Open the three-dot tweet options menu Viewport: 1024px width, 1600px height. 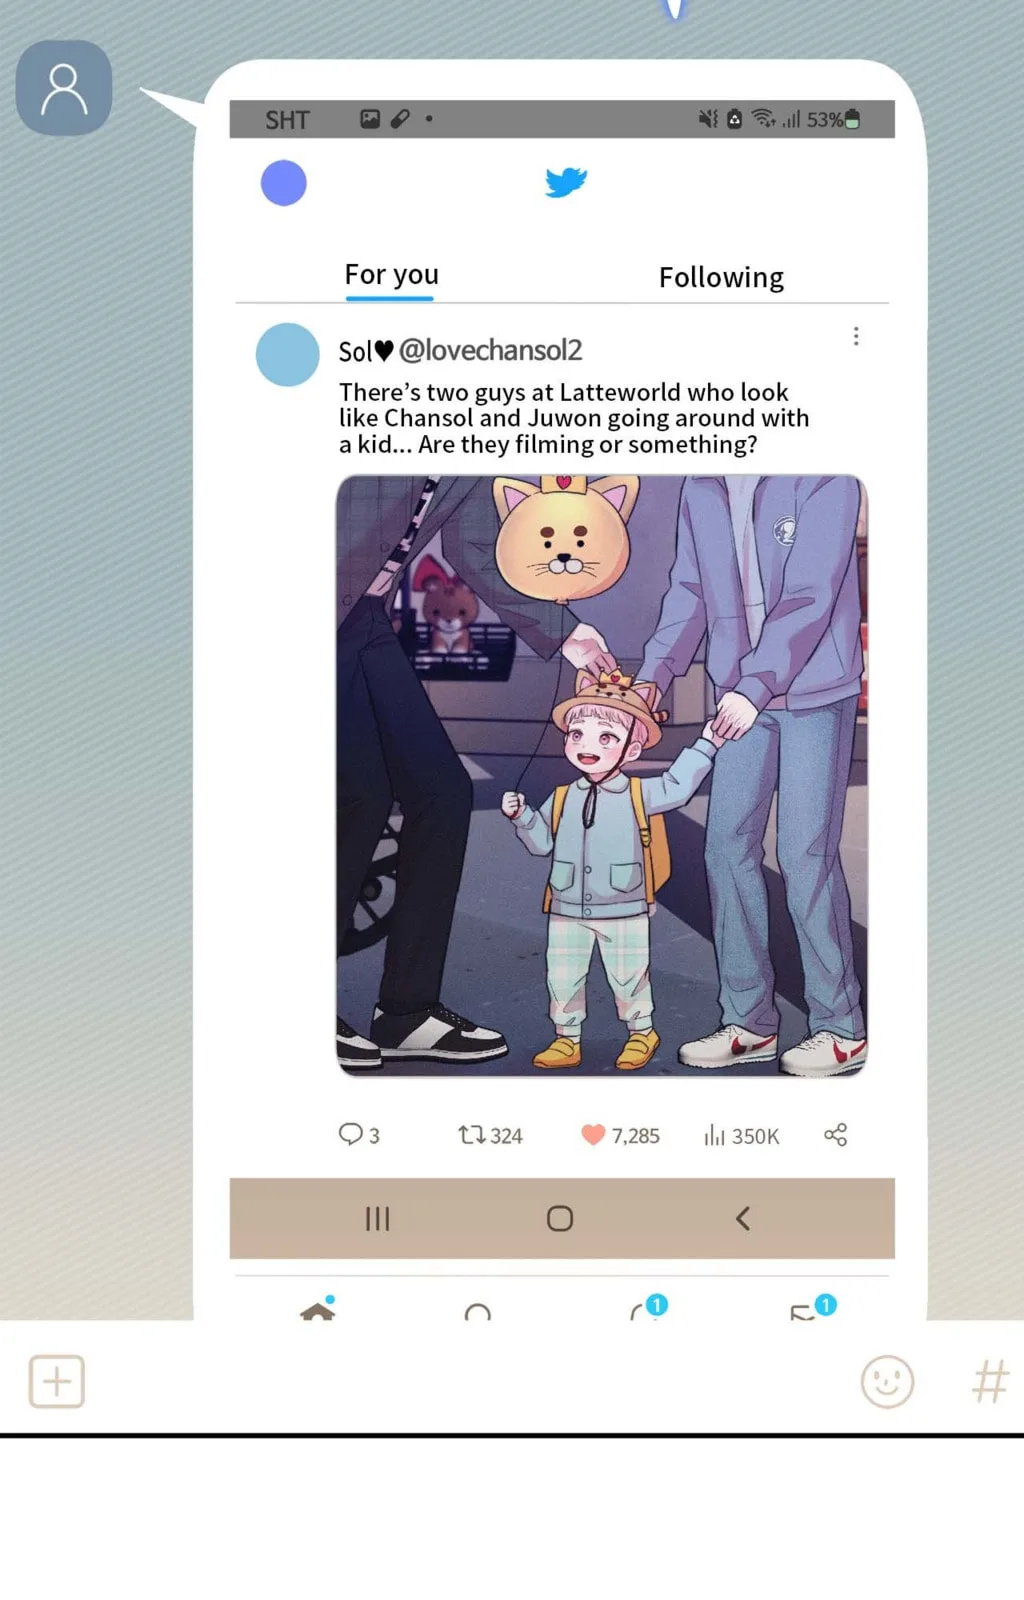[856, 336]
